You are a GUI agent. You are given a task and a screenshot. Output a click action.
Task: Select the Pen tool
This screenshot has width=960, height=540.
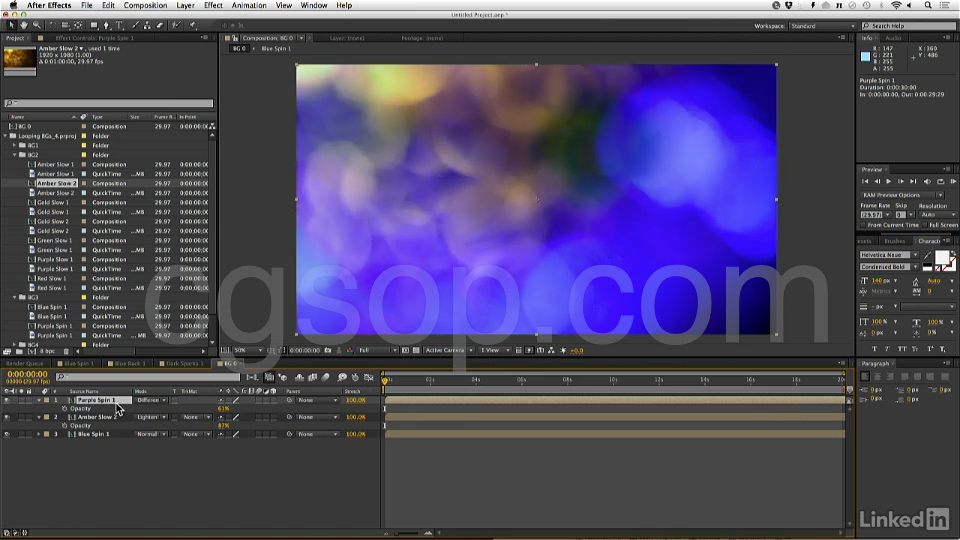click(107, 25)
